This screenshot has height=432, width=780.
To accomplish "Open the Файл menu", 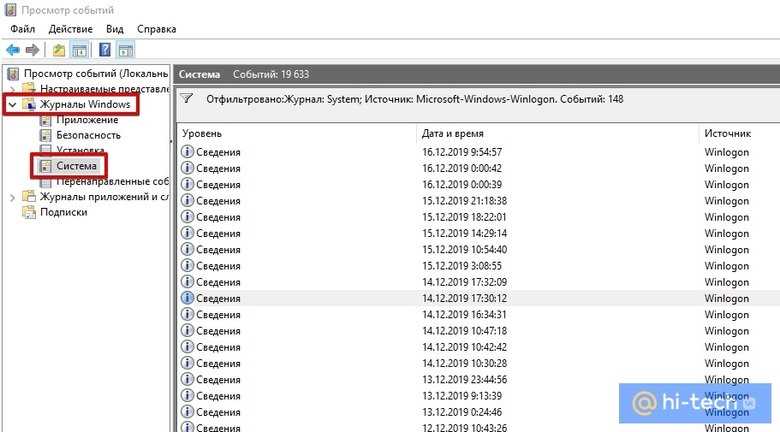I will [x=22, y=29].
